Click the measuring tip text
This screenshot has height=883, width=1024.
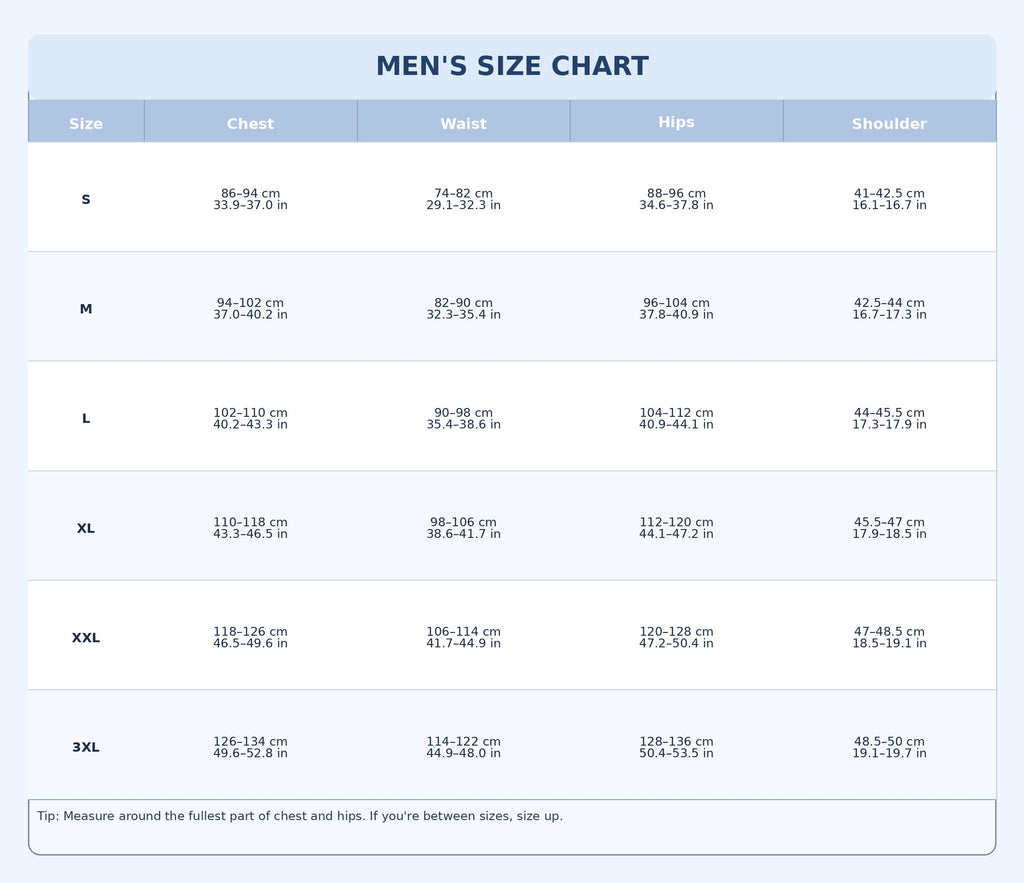click(x=300, y=816)
